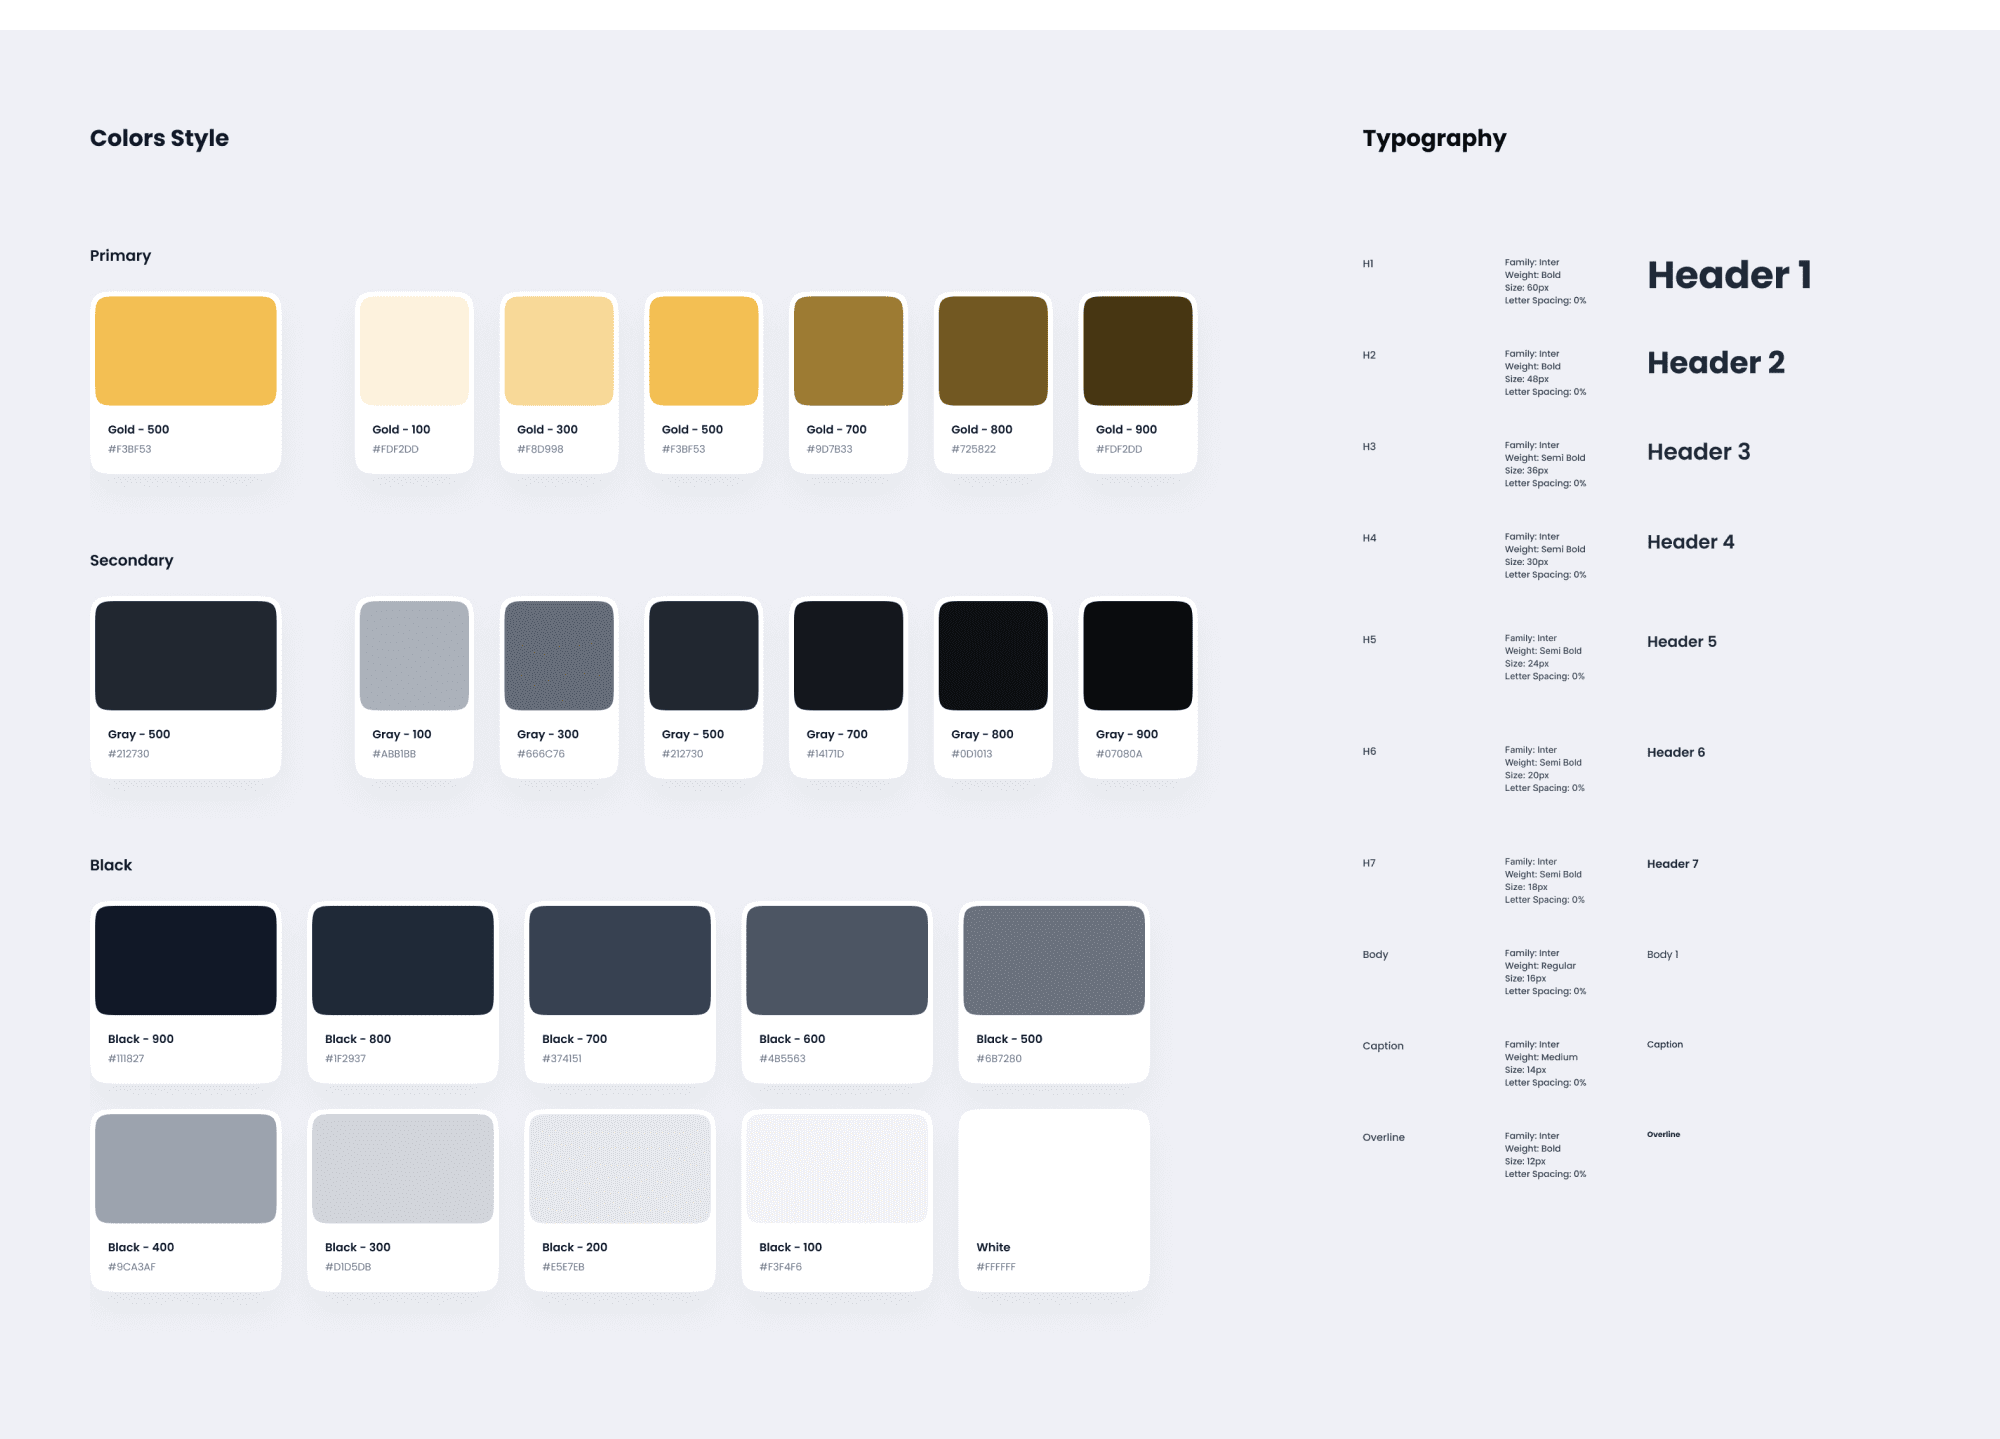Select the Gold - 800 color swatch
Image resolution: width=2000 pixels, height=1439 pixels.
(x=993, y=351)
